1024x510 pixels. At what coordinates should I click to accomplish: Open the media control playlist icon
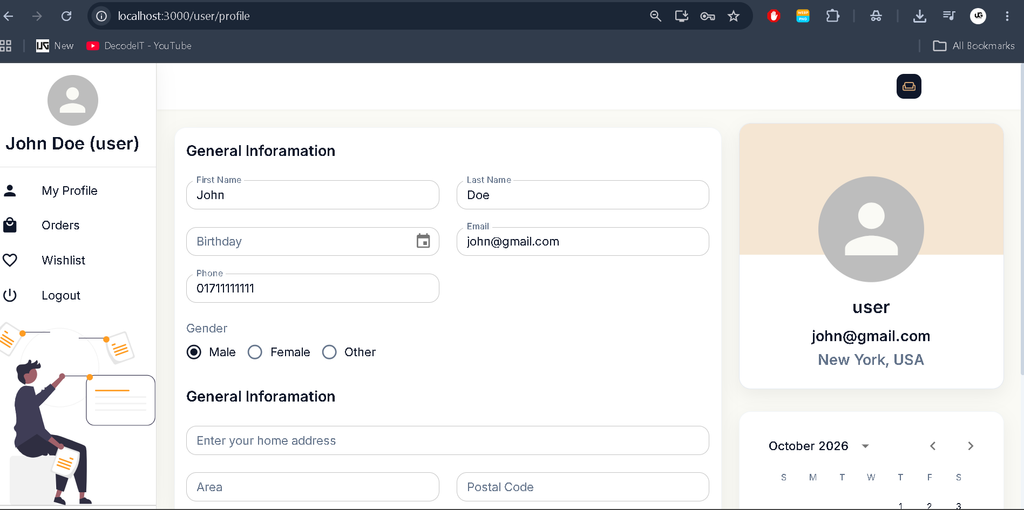coord(949,16)
